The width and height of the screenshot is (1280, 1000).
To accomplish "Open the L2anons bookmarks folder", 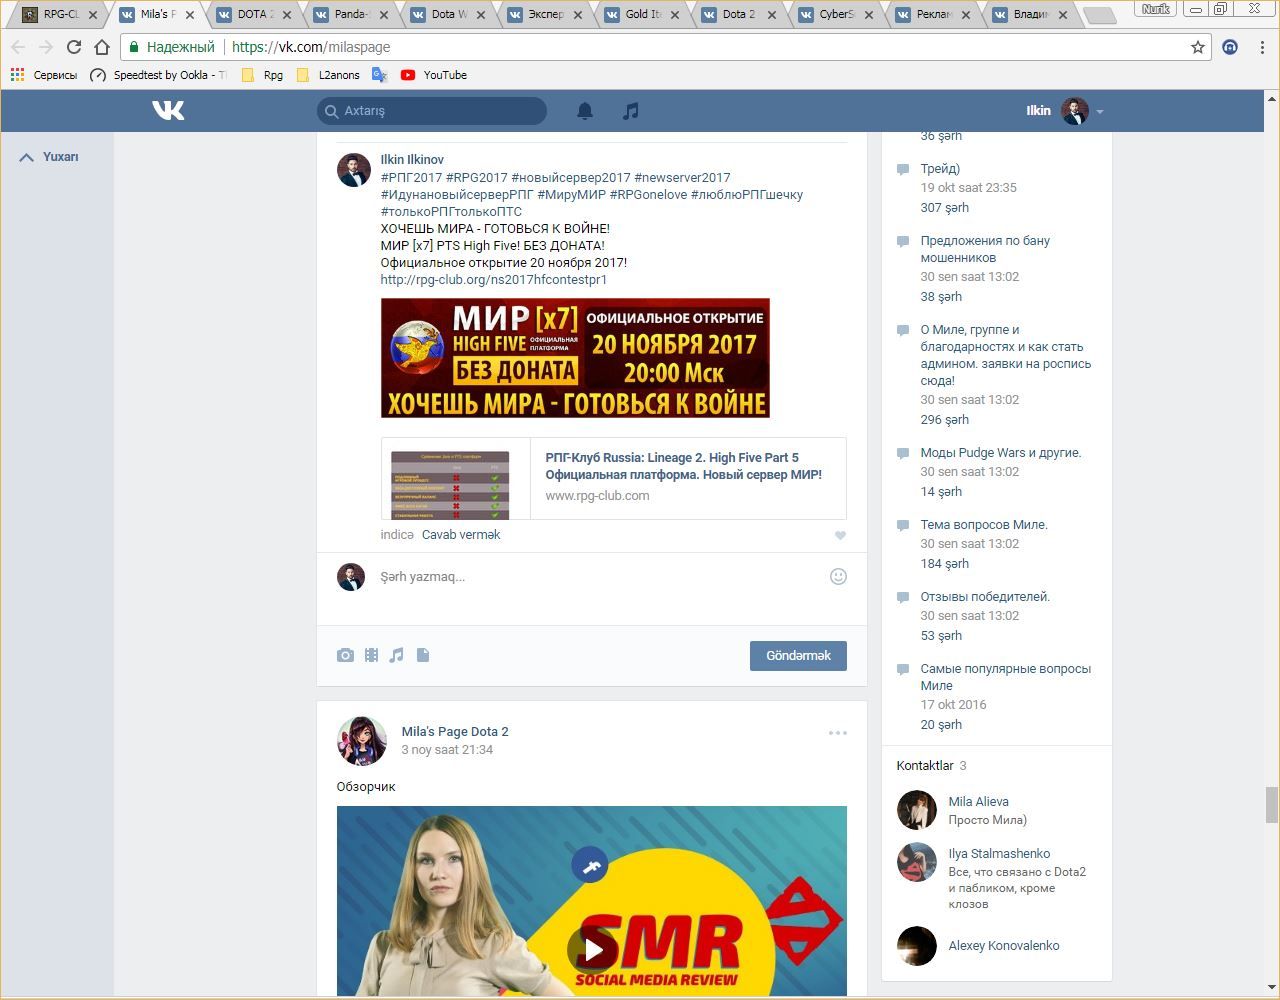I will point(328,75).
